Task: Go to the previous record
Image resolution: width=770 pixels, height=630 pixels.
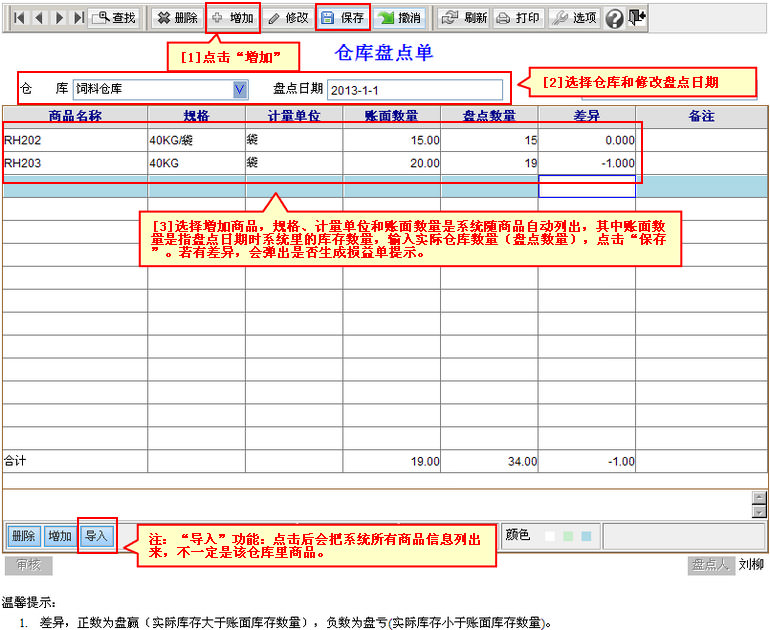Action: point(39,18)
